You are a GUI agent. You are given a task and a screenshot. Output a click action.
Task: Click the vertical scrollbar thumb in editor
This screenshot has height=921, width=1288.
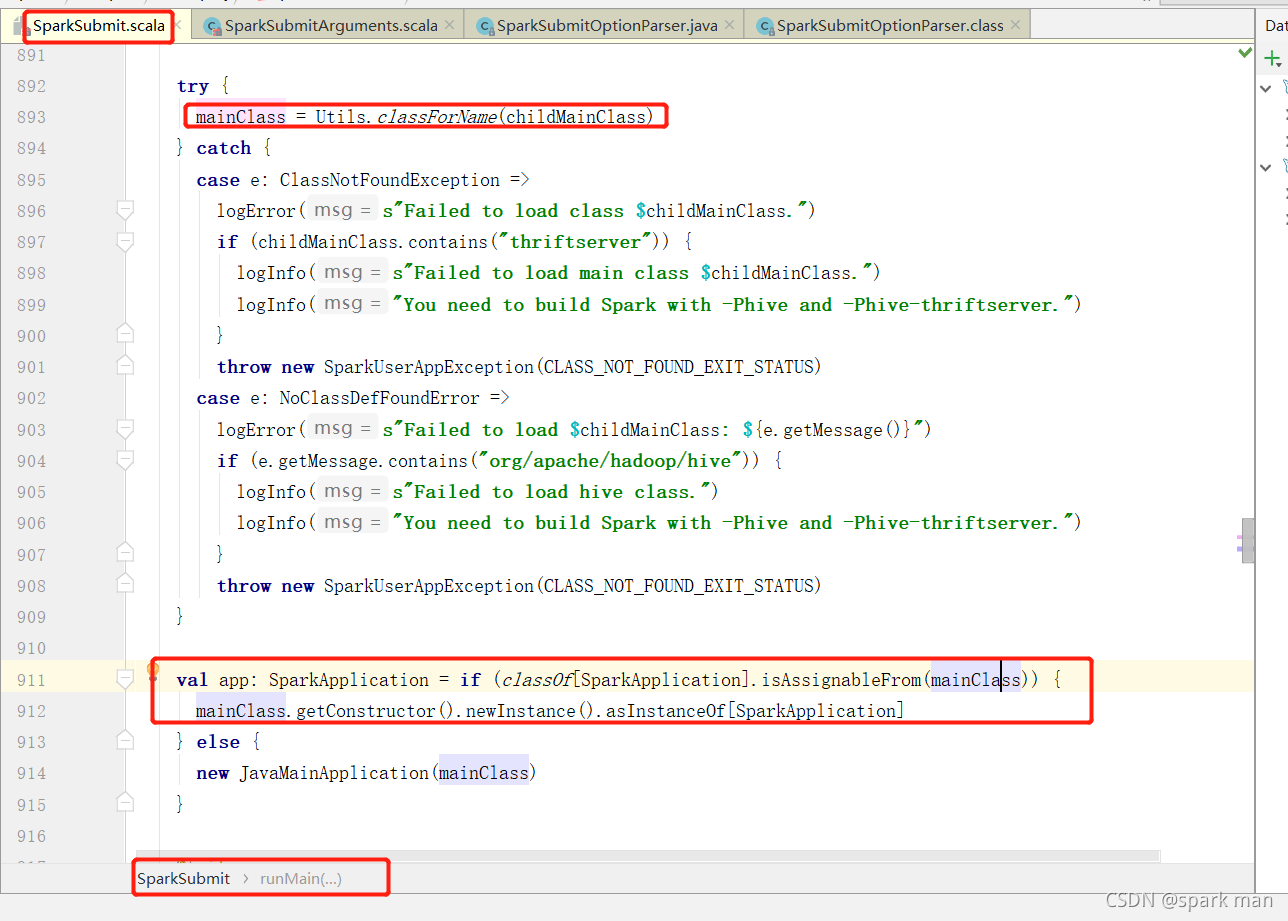tap(1248, 541)
